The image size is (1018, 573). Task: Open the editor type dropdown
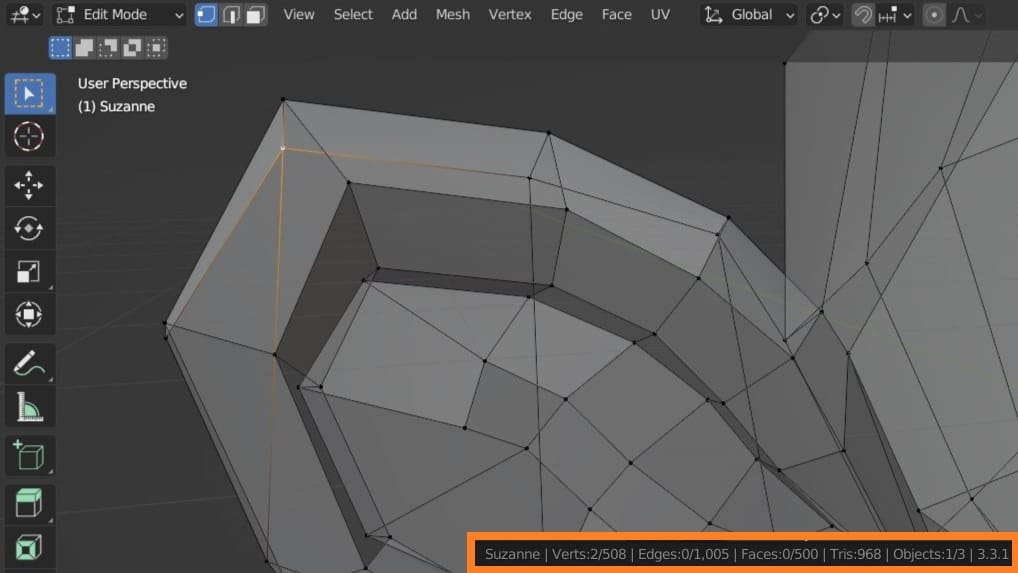(x=25, y=14)
